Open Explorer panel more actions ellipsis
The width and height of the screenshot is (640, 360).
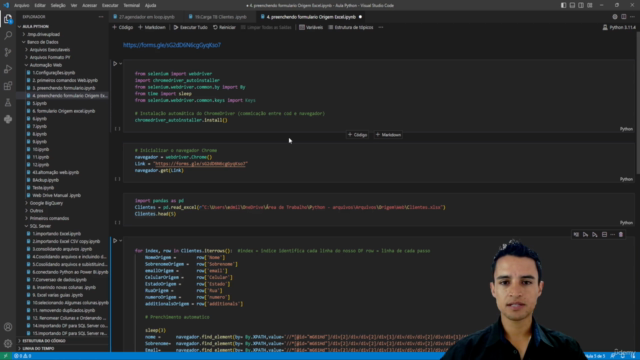pyautogui.click(x=101, y=17)
